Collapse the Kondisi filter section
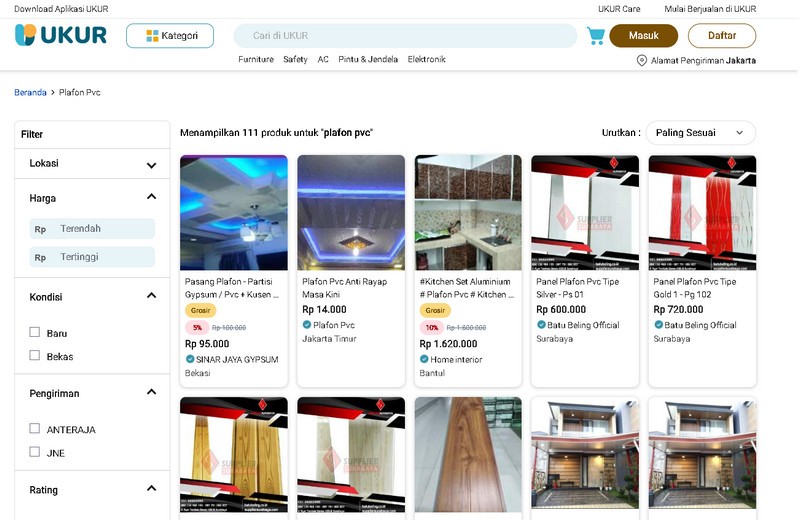Image resolution: width=800 pixels, height=520 pixels. tap(152, 295)
